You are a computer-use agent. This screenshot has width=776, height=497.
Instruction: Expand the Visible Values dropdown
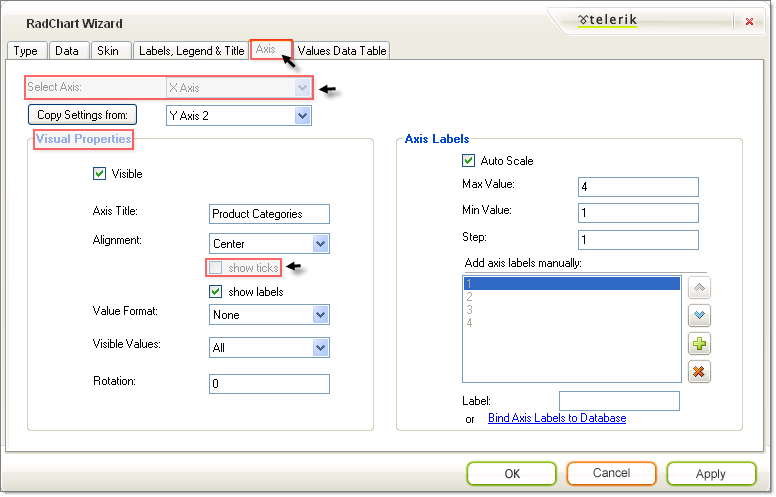click(x=269, y=348)
